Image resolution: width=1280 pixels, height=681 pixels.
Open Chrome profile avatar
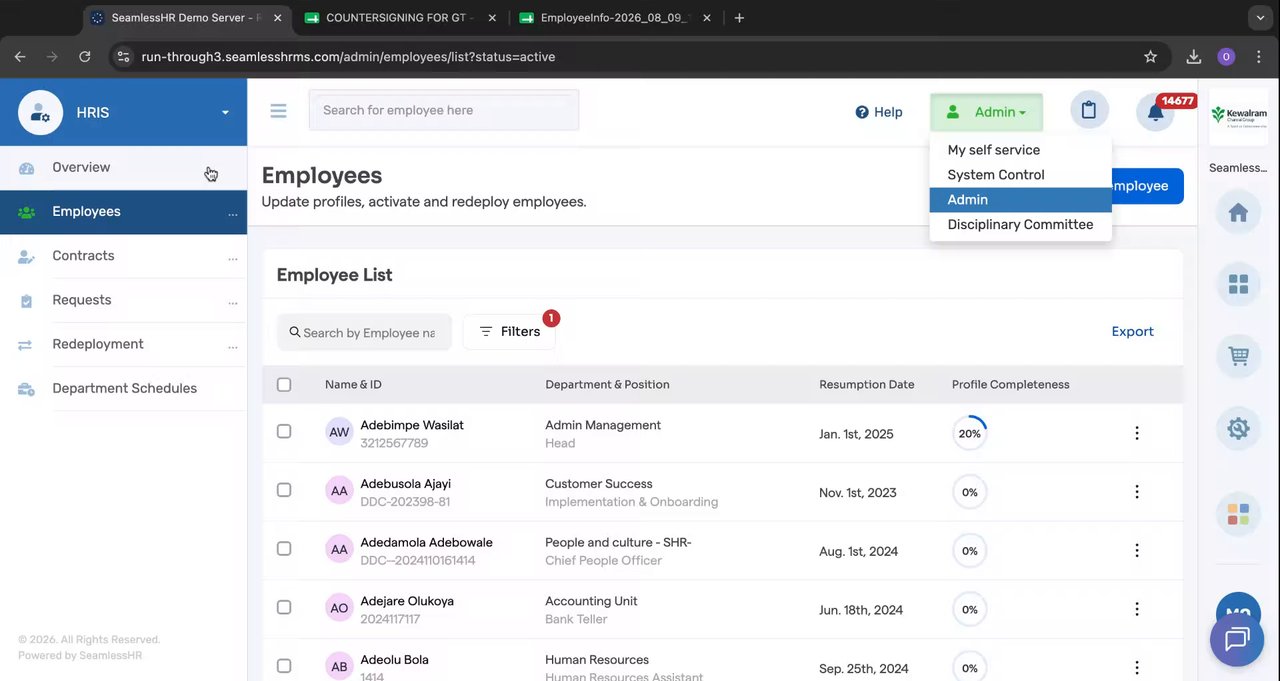tap(1226, 57)
